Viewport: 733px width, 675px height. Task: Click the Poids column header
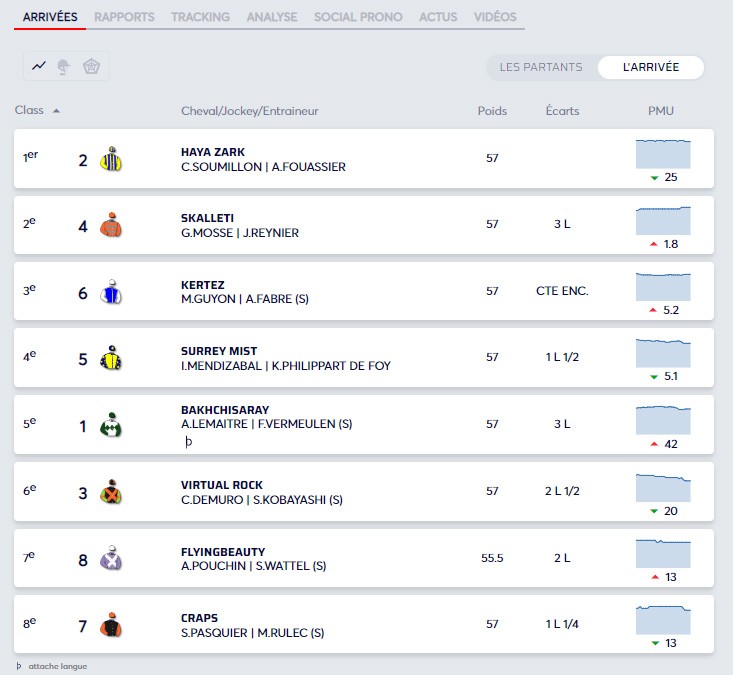coord(492,111)
